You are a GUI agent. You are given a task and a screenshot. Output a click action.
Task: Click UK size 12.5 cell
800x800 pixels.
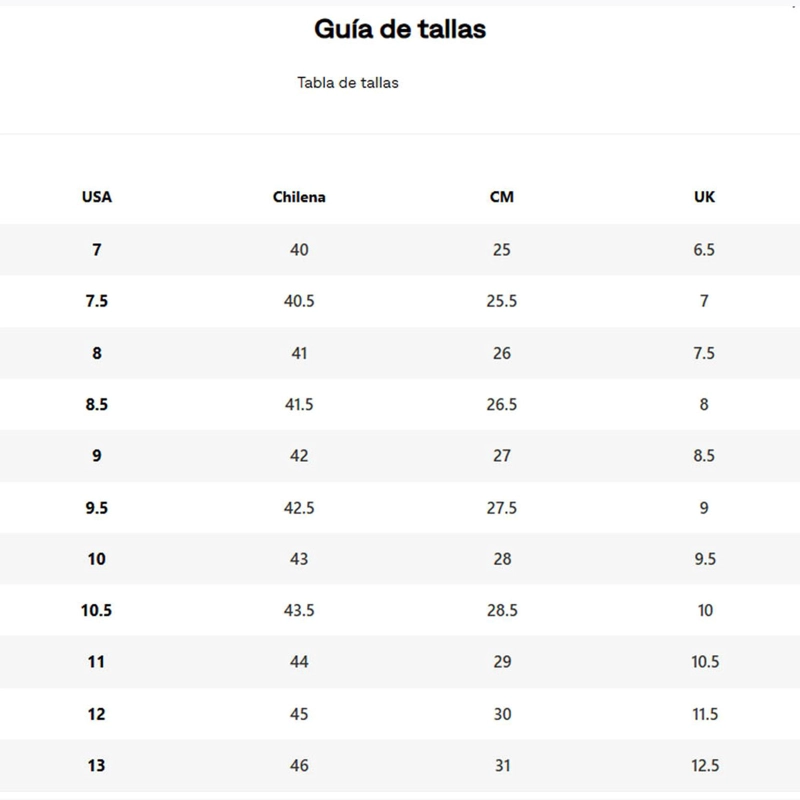pyautogui.click(x=705, y=765)
